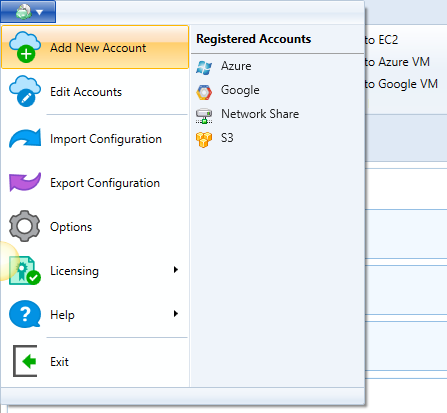Open the application menu dropdown button
Viewport: 447px width, 413px height.
28,12
